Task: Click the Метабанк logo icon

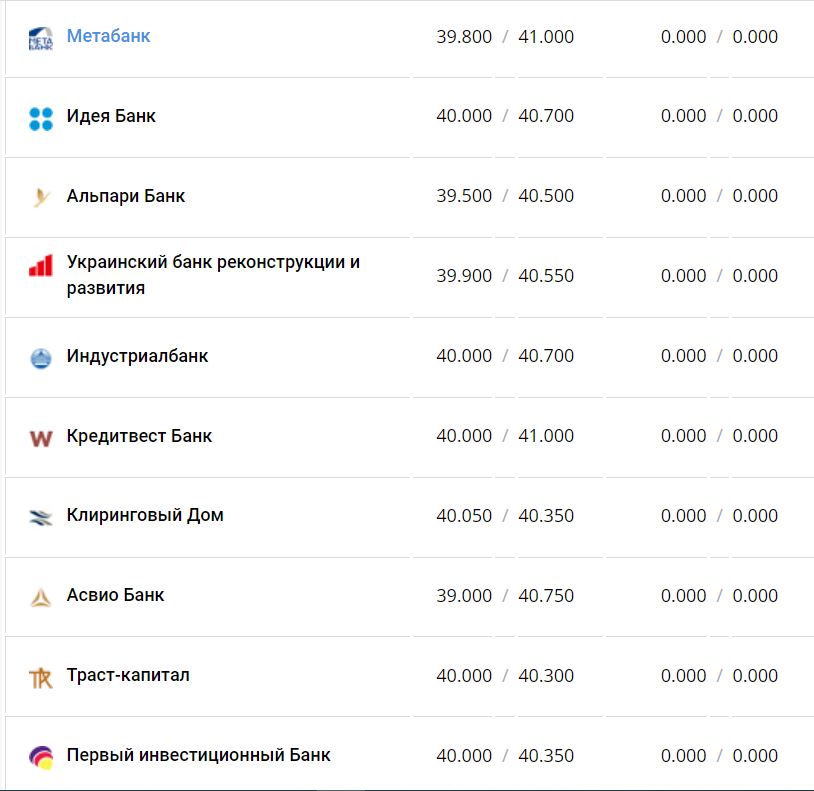Action: 40,38
